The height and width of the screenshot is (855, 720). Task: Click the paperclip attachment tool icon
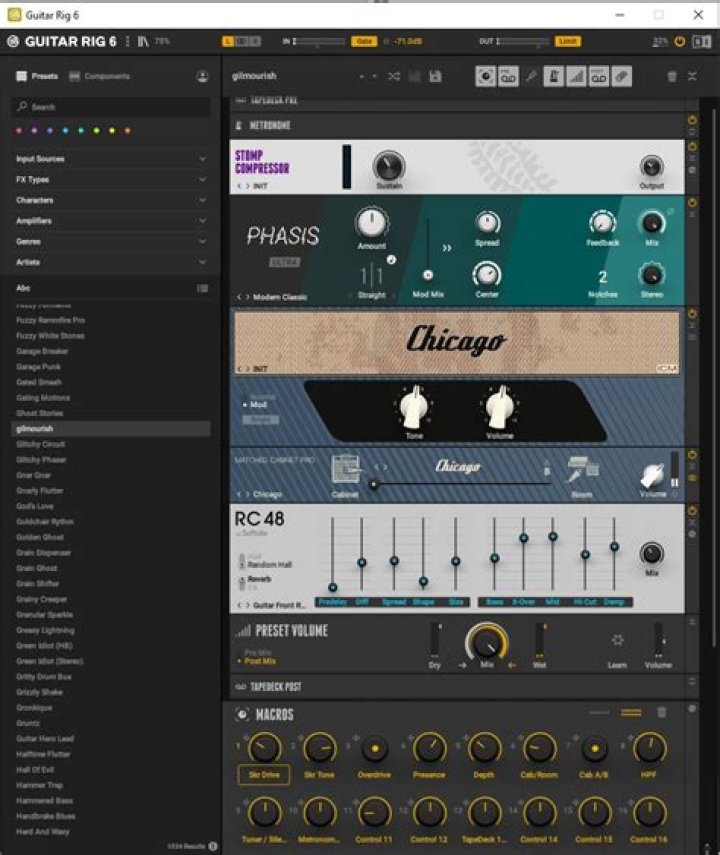click(621, 76)
